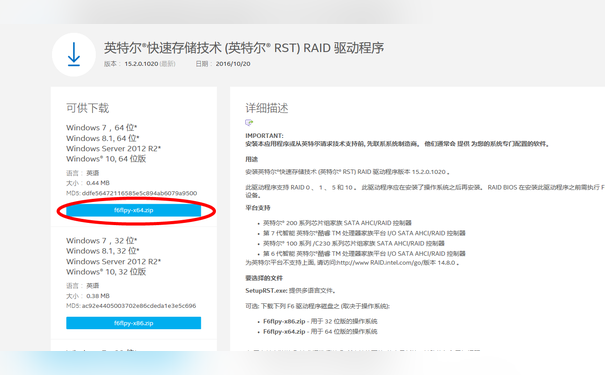Click the Windows 7, 64 位 line
The width and height of the screenshot is (605, 375).
pyautogui.click(x=101, y=128)
